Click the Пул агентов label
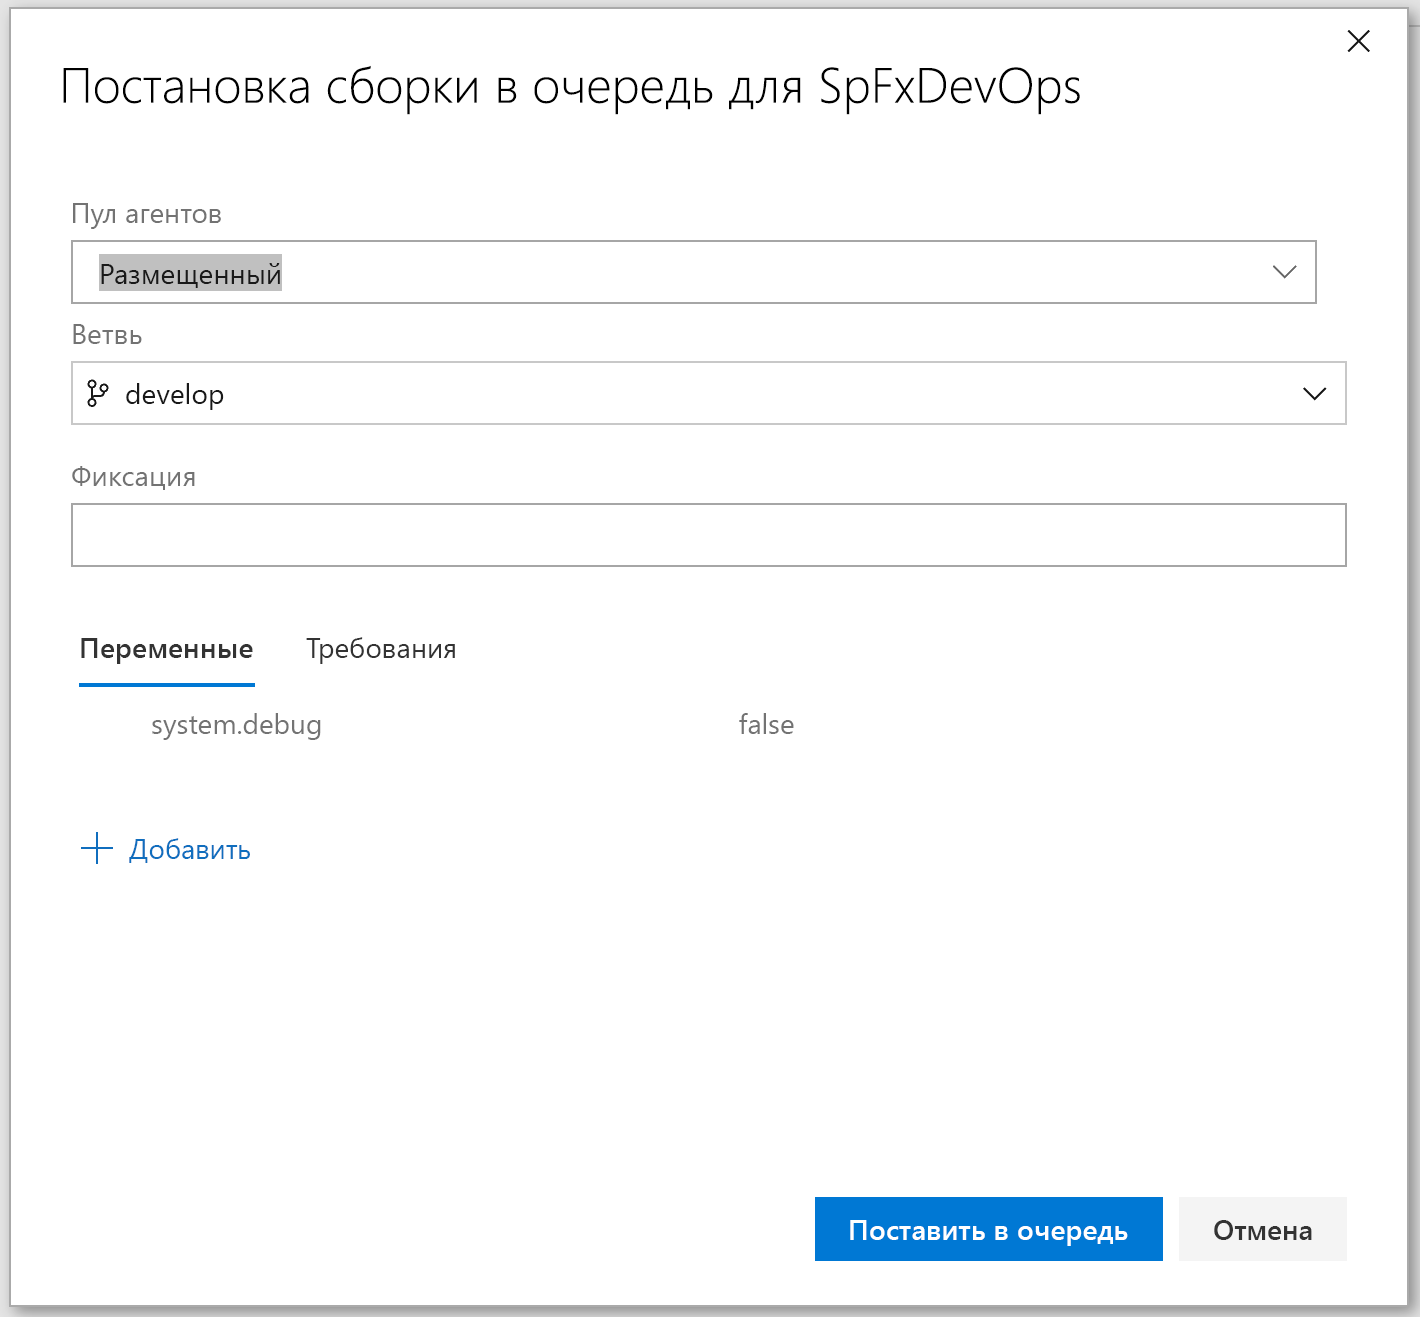1420x1317 pixels. tap(146, 214)
